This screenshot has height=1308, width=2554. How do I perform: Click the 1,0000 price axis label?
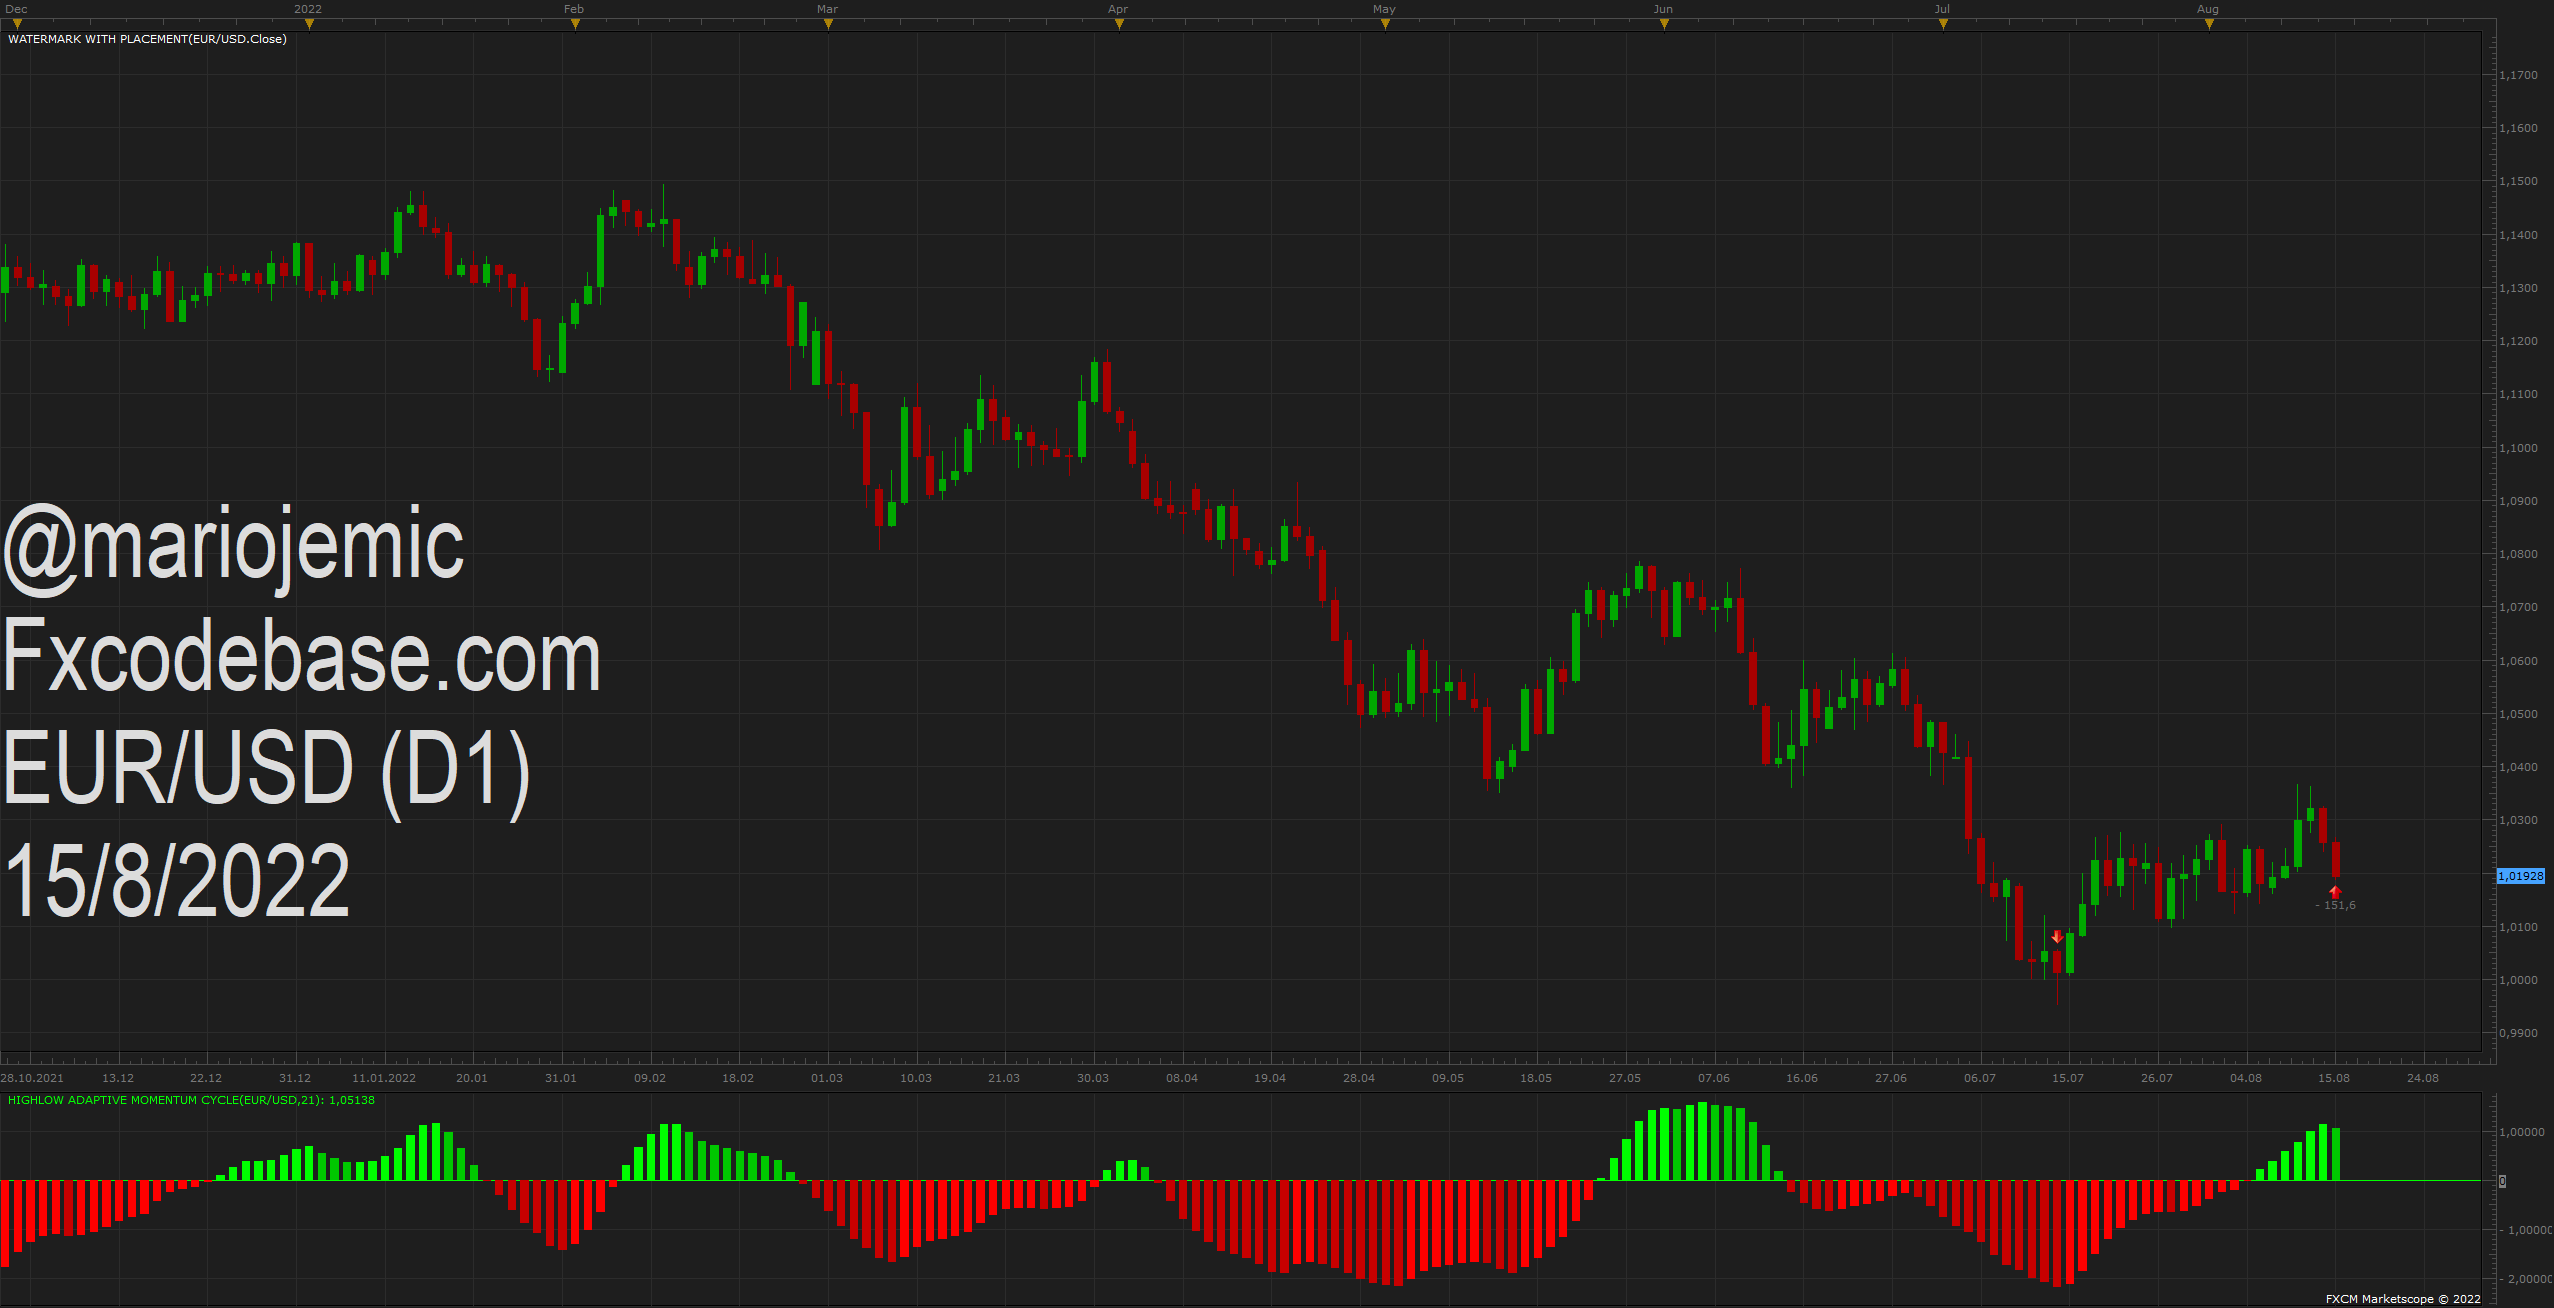[x=2518, y=980]
